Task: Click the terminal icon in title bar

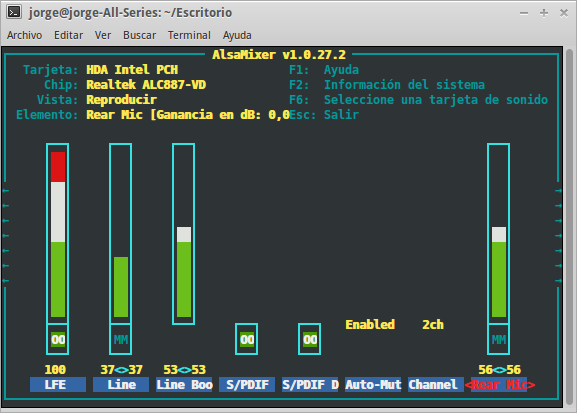Action: [14, 12]
